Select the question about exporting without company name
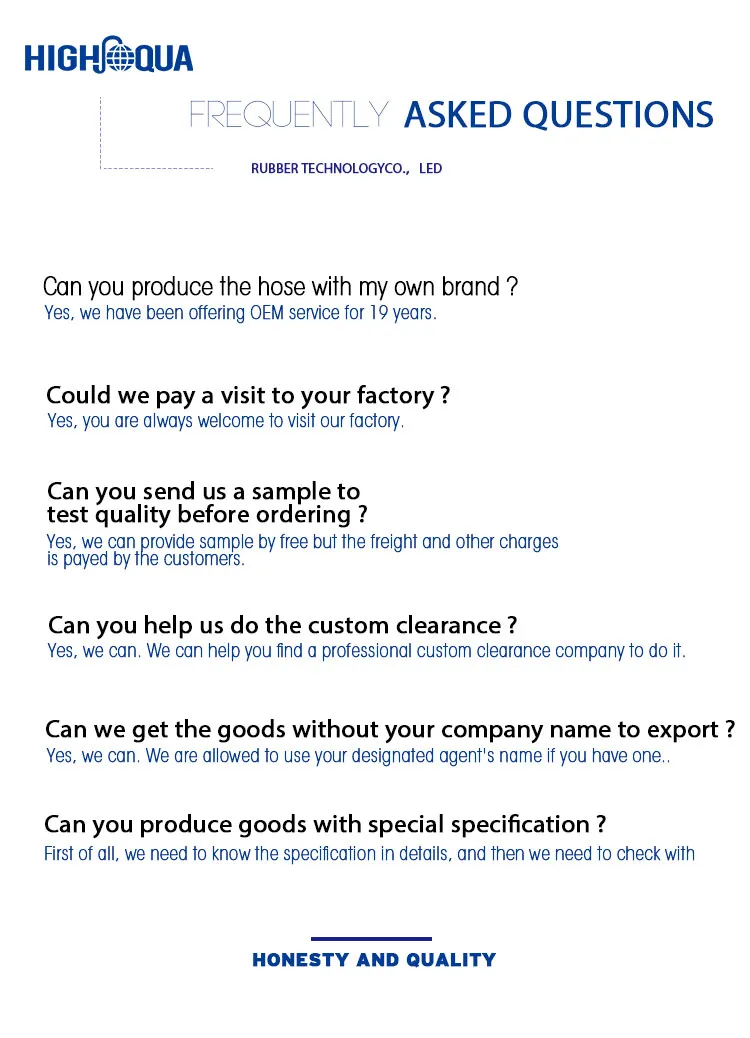 (x=390, y=729)
